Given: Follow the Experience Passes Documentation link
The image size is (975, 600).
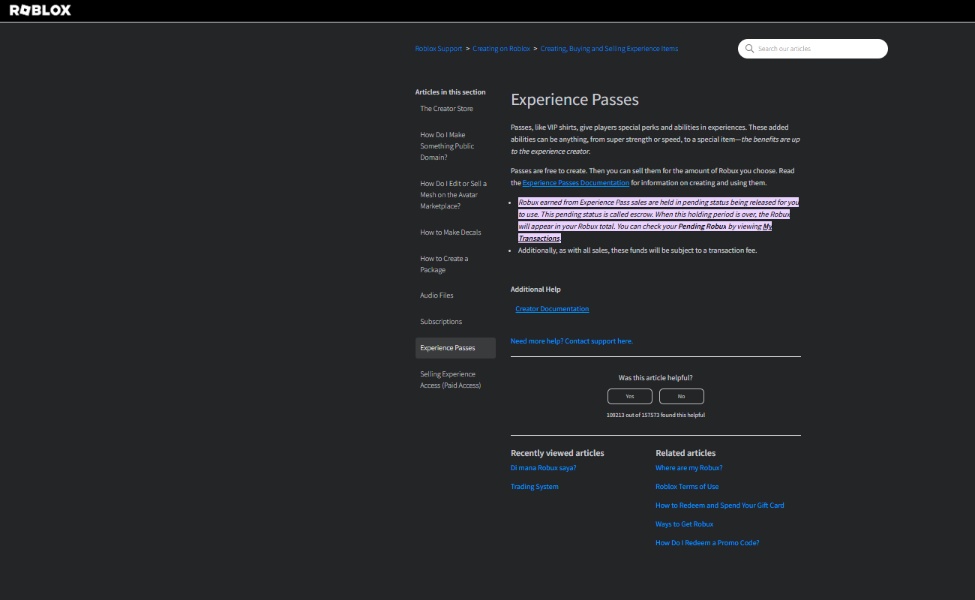Looking at the screenshot, I should pos(576,183).
